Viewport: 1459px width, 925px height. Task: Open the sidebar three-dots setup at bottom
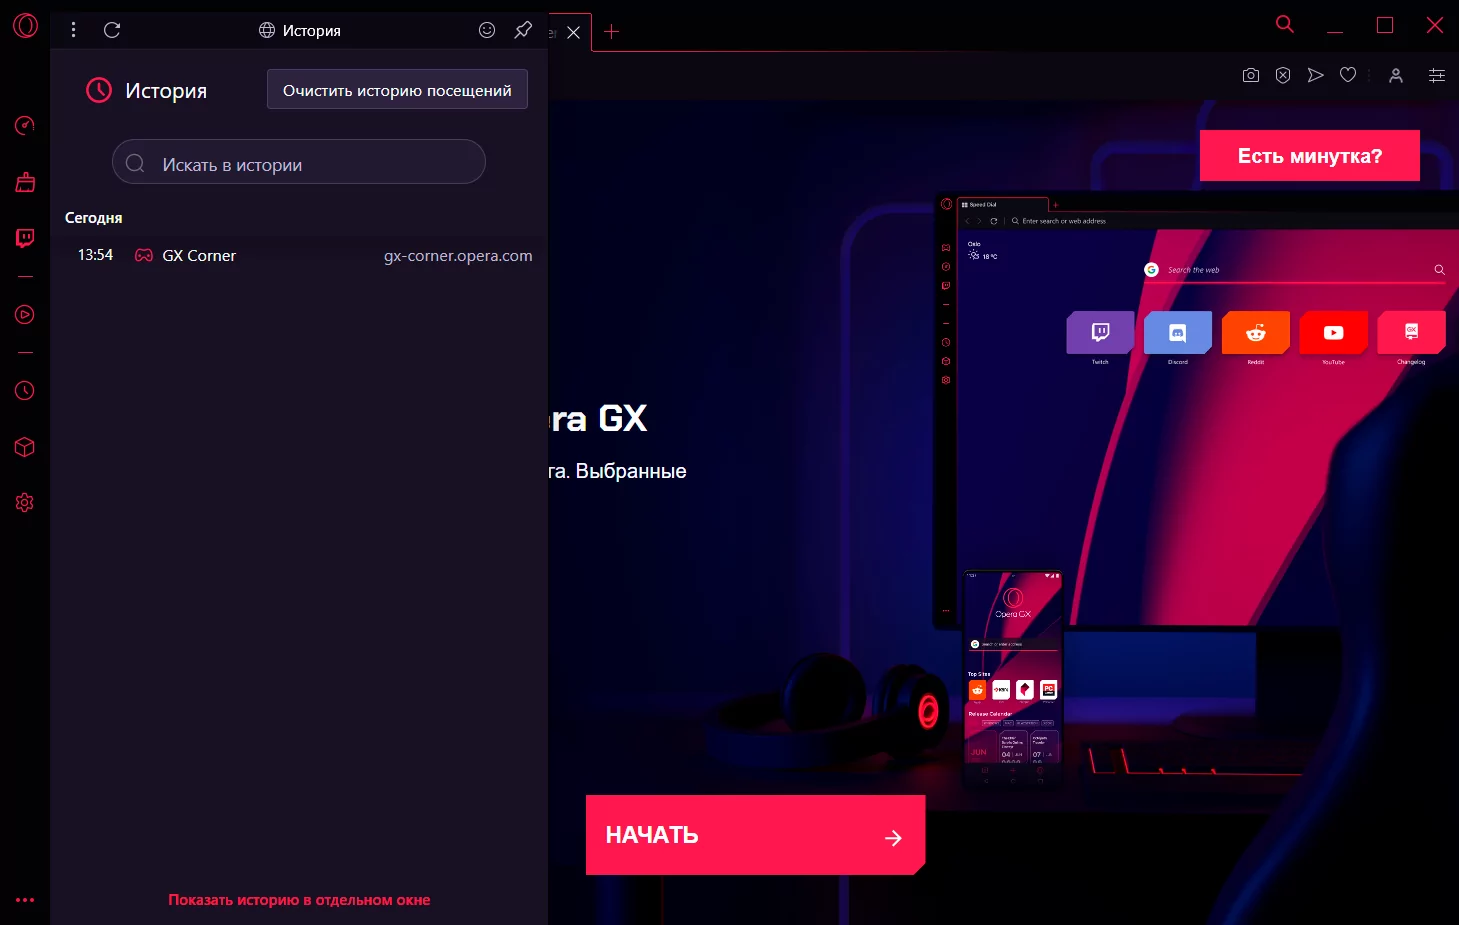pos(25,900)
